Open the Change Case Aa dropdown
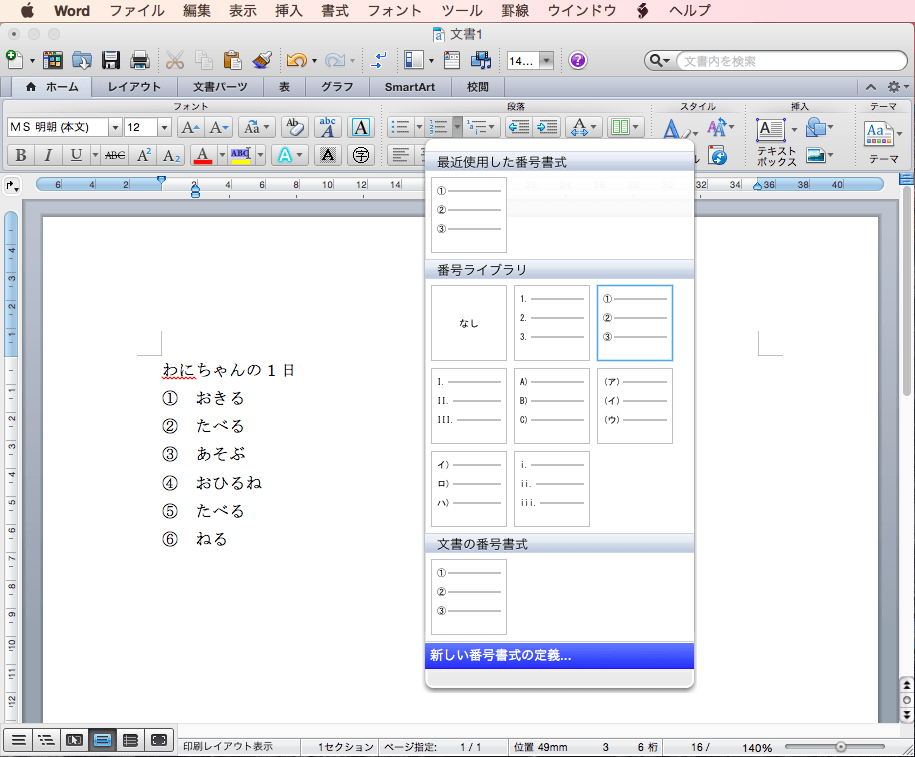This screenshot has width=915, height=757. [x=256, y=127]
